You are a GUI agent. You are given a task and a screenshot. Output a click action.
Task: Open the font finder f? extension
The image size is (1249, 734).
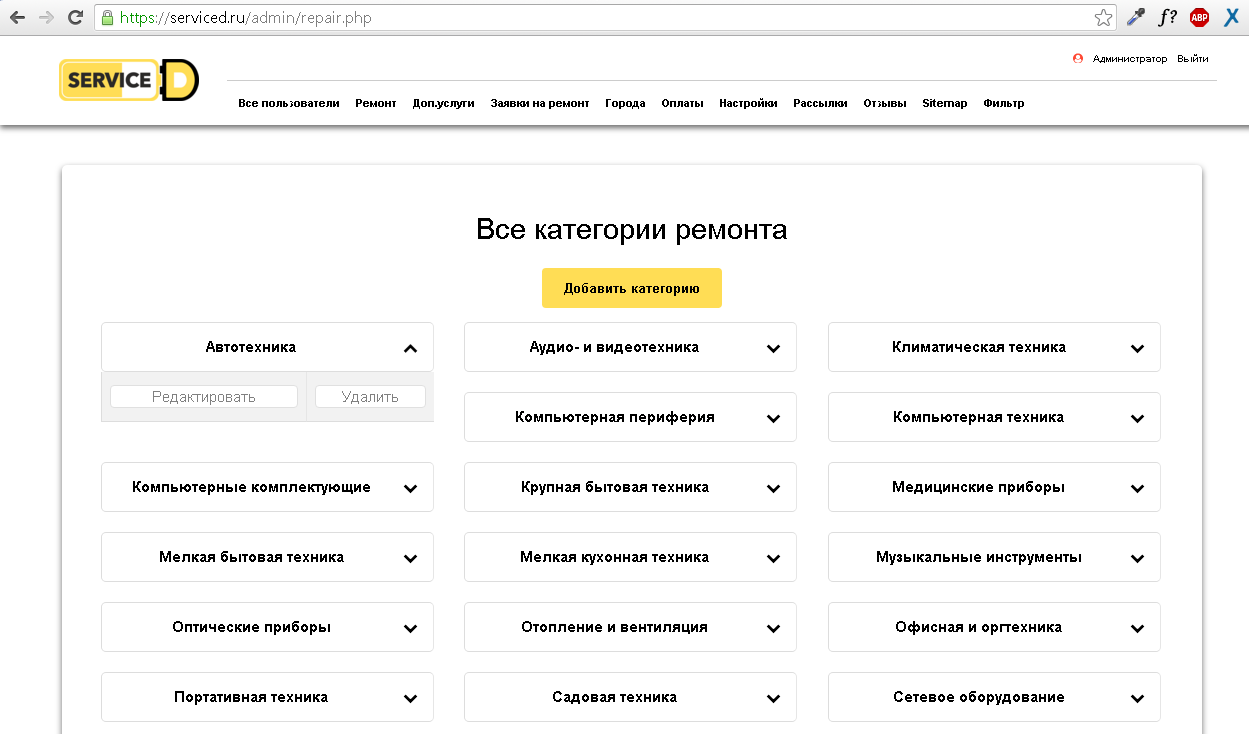point(1167,17)
